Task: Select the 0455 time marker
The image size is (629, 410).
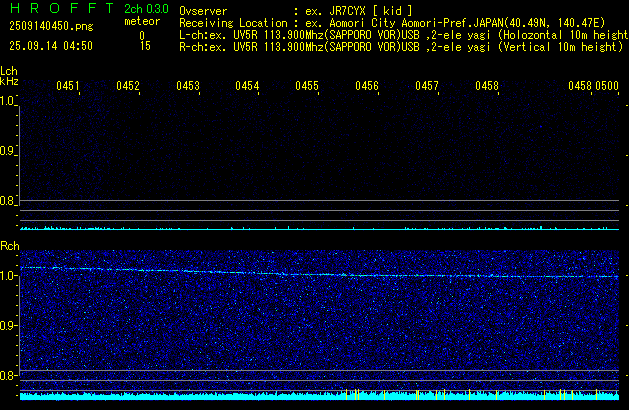Action: pos(307,86)
